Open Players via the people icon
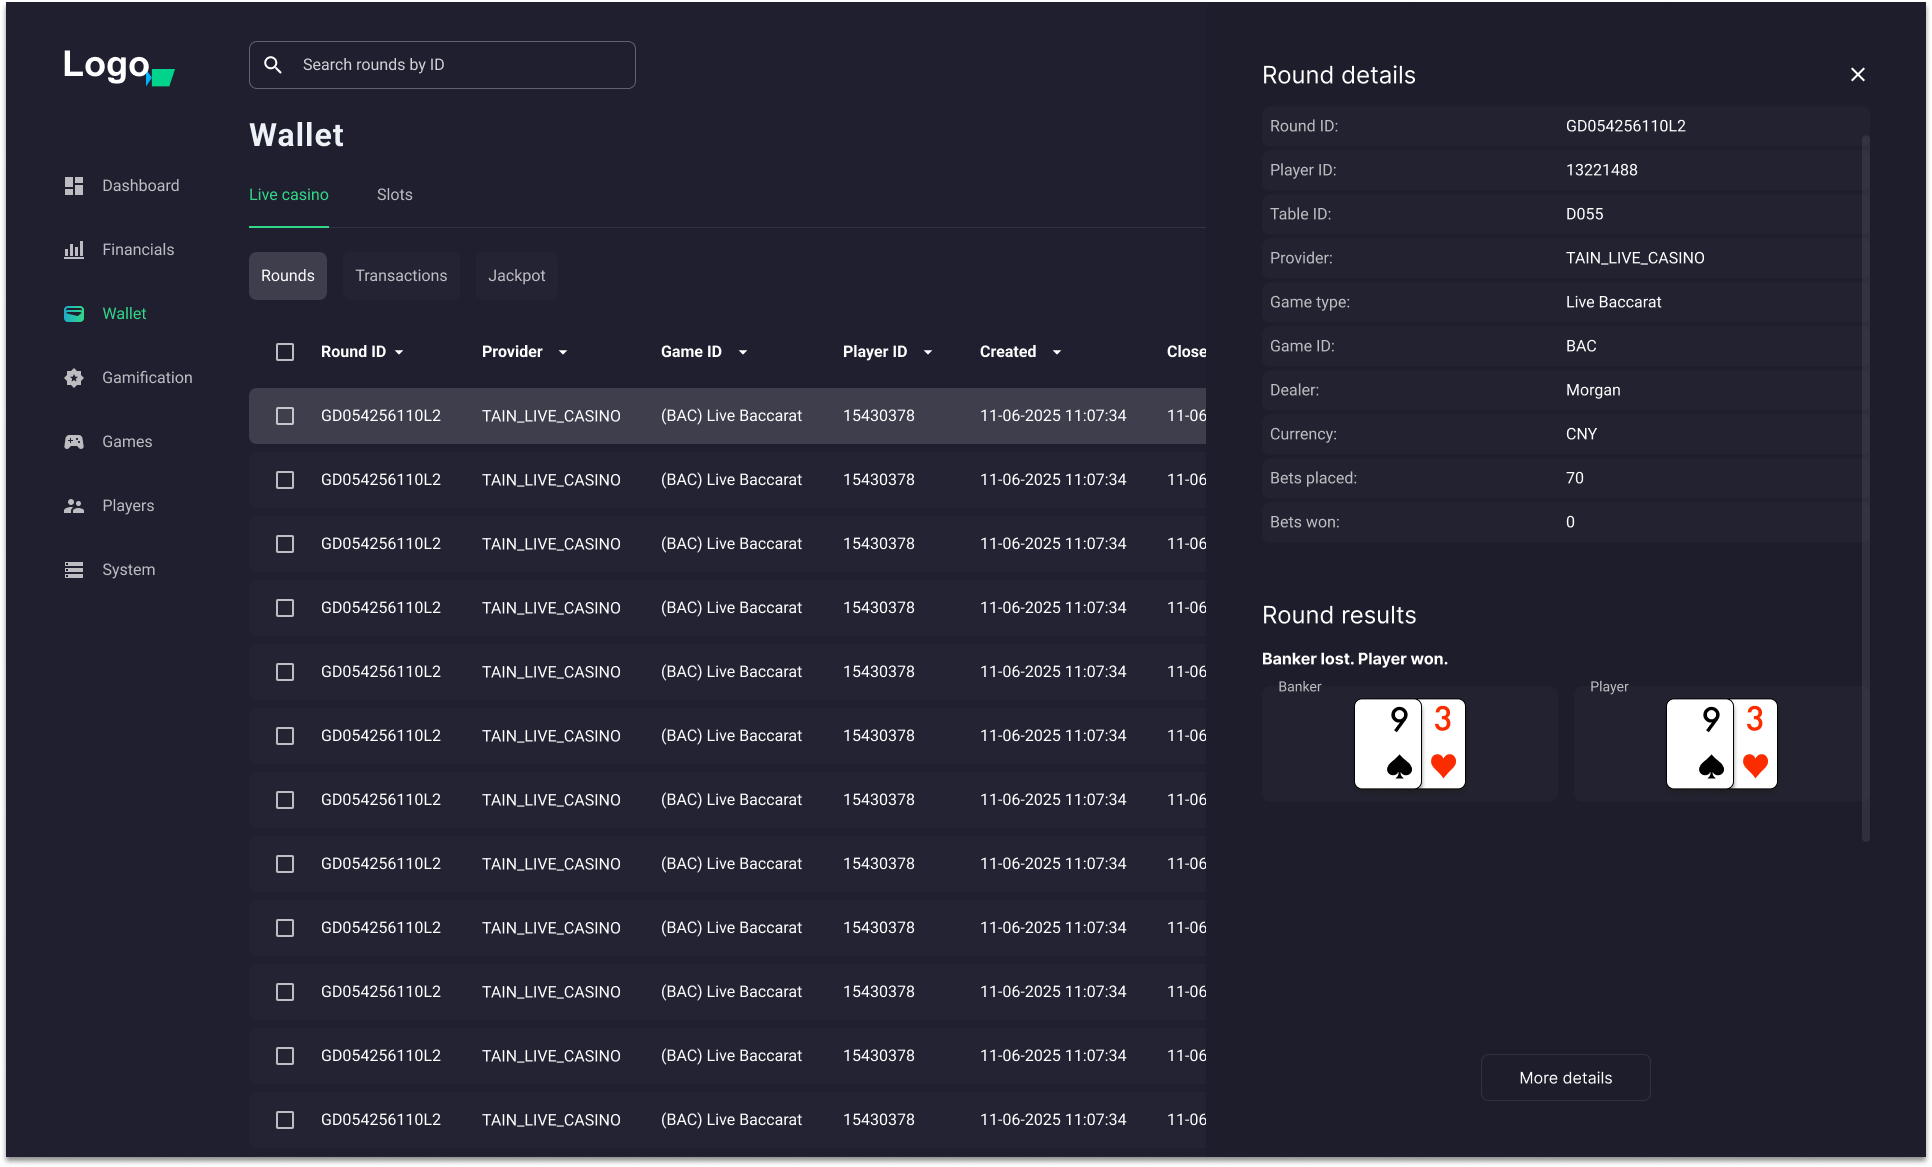The height and width of the screenshot is (1167, 1932). pos(73,505)
